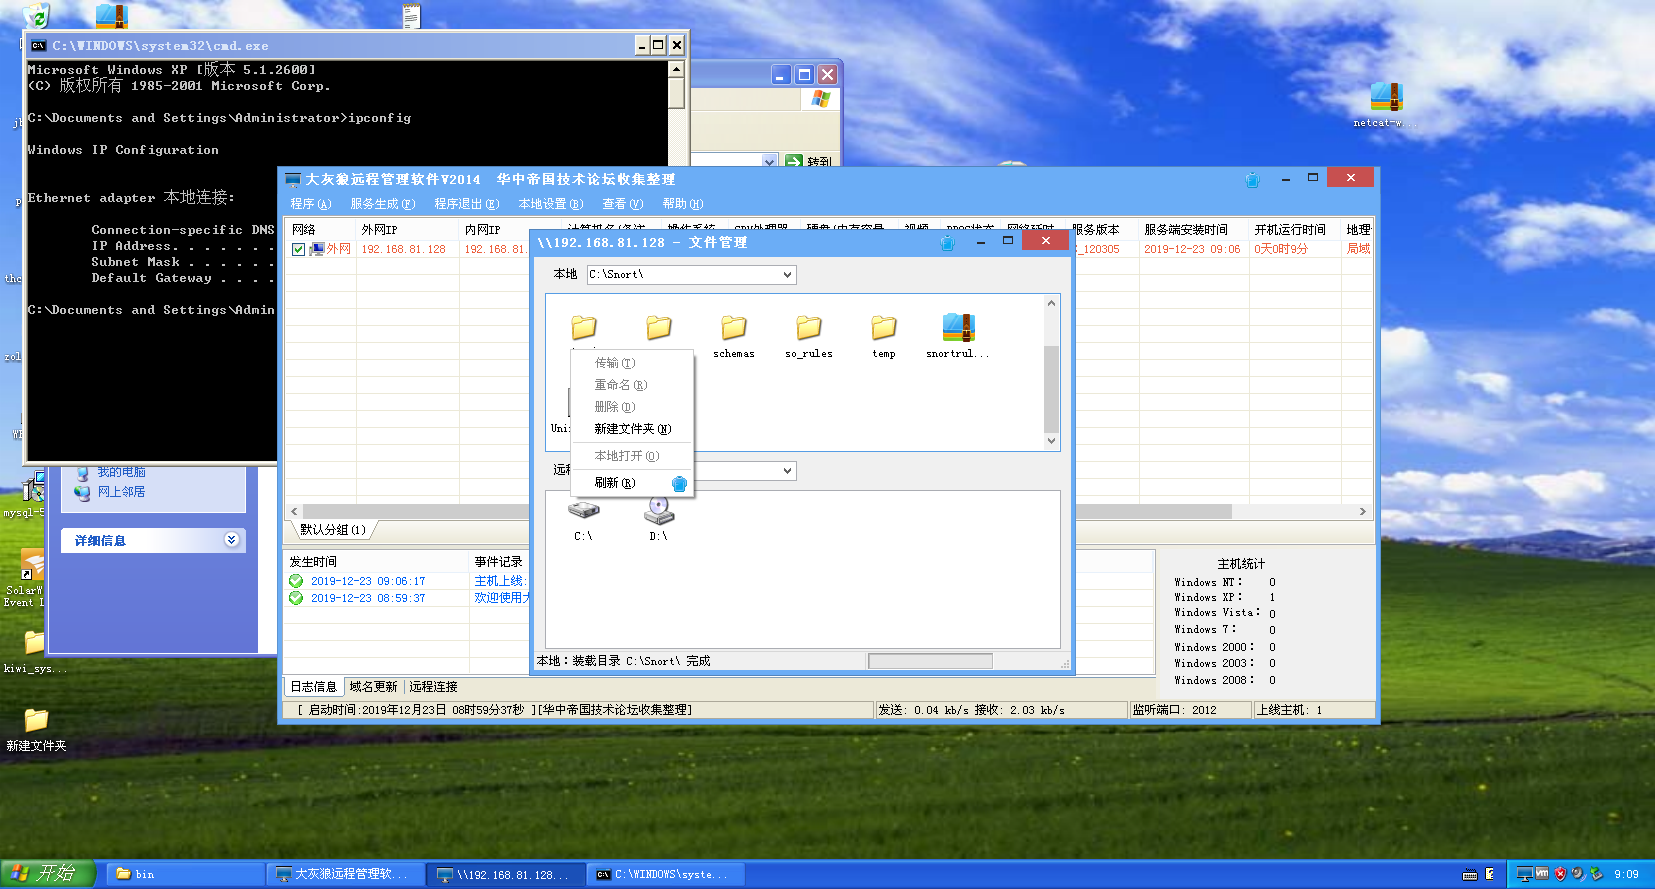Click the 发生时间 log column header

point(377,562)
